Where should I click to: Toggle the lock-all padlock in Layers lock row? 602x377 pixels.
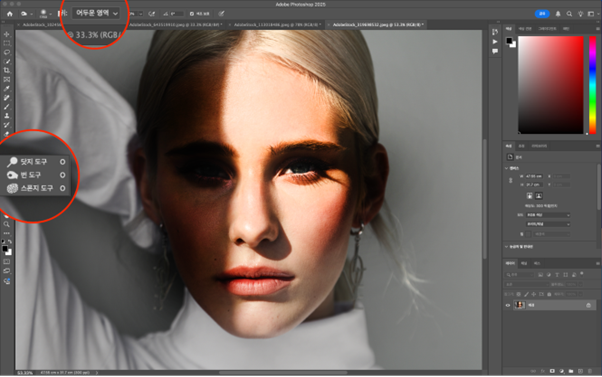549,294
